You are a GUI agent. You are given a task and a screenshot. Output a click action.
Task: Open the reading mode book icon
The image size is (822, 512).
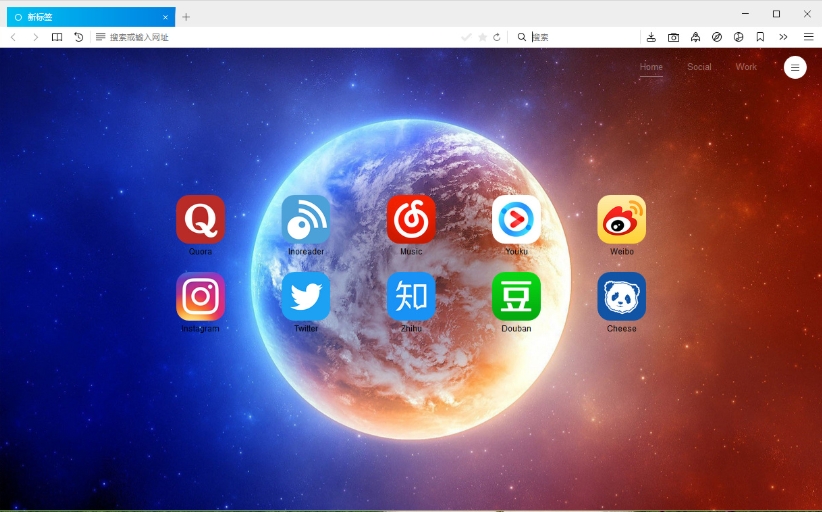click(x=57, y=37)
